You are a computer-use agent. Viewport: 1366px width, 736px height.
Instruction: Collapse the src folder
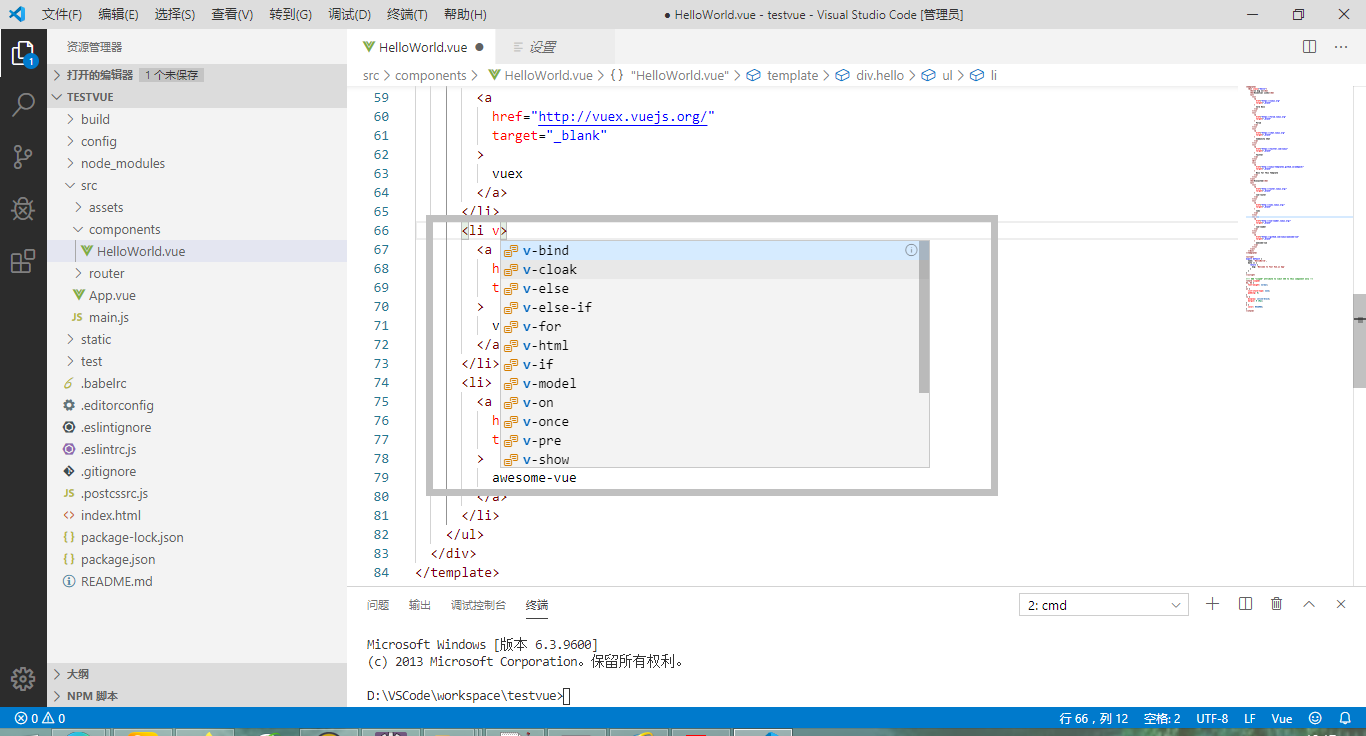click(197, 185)
